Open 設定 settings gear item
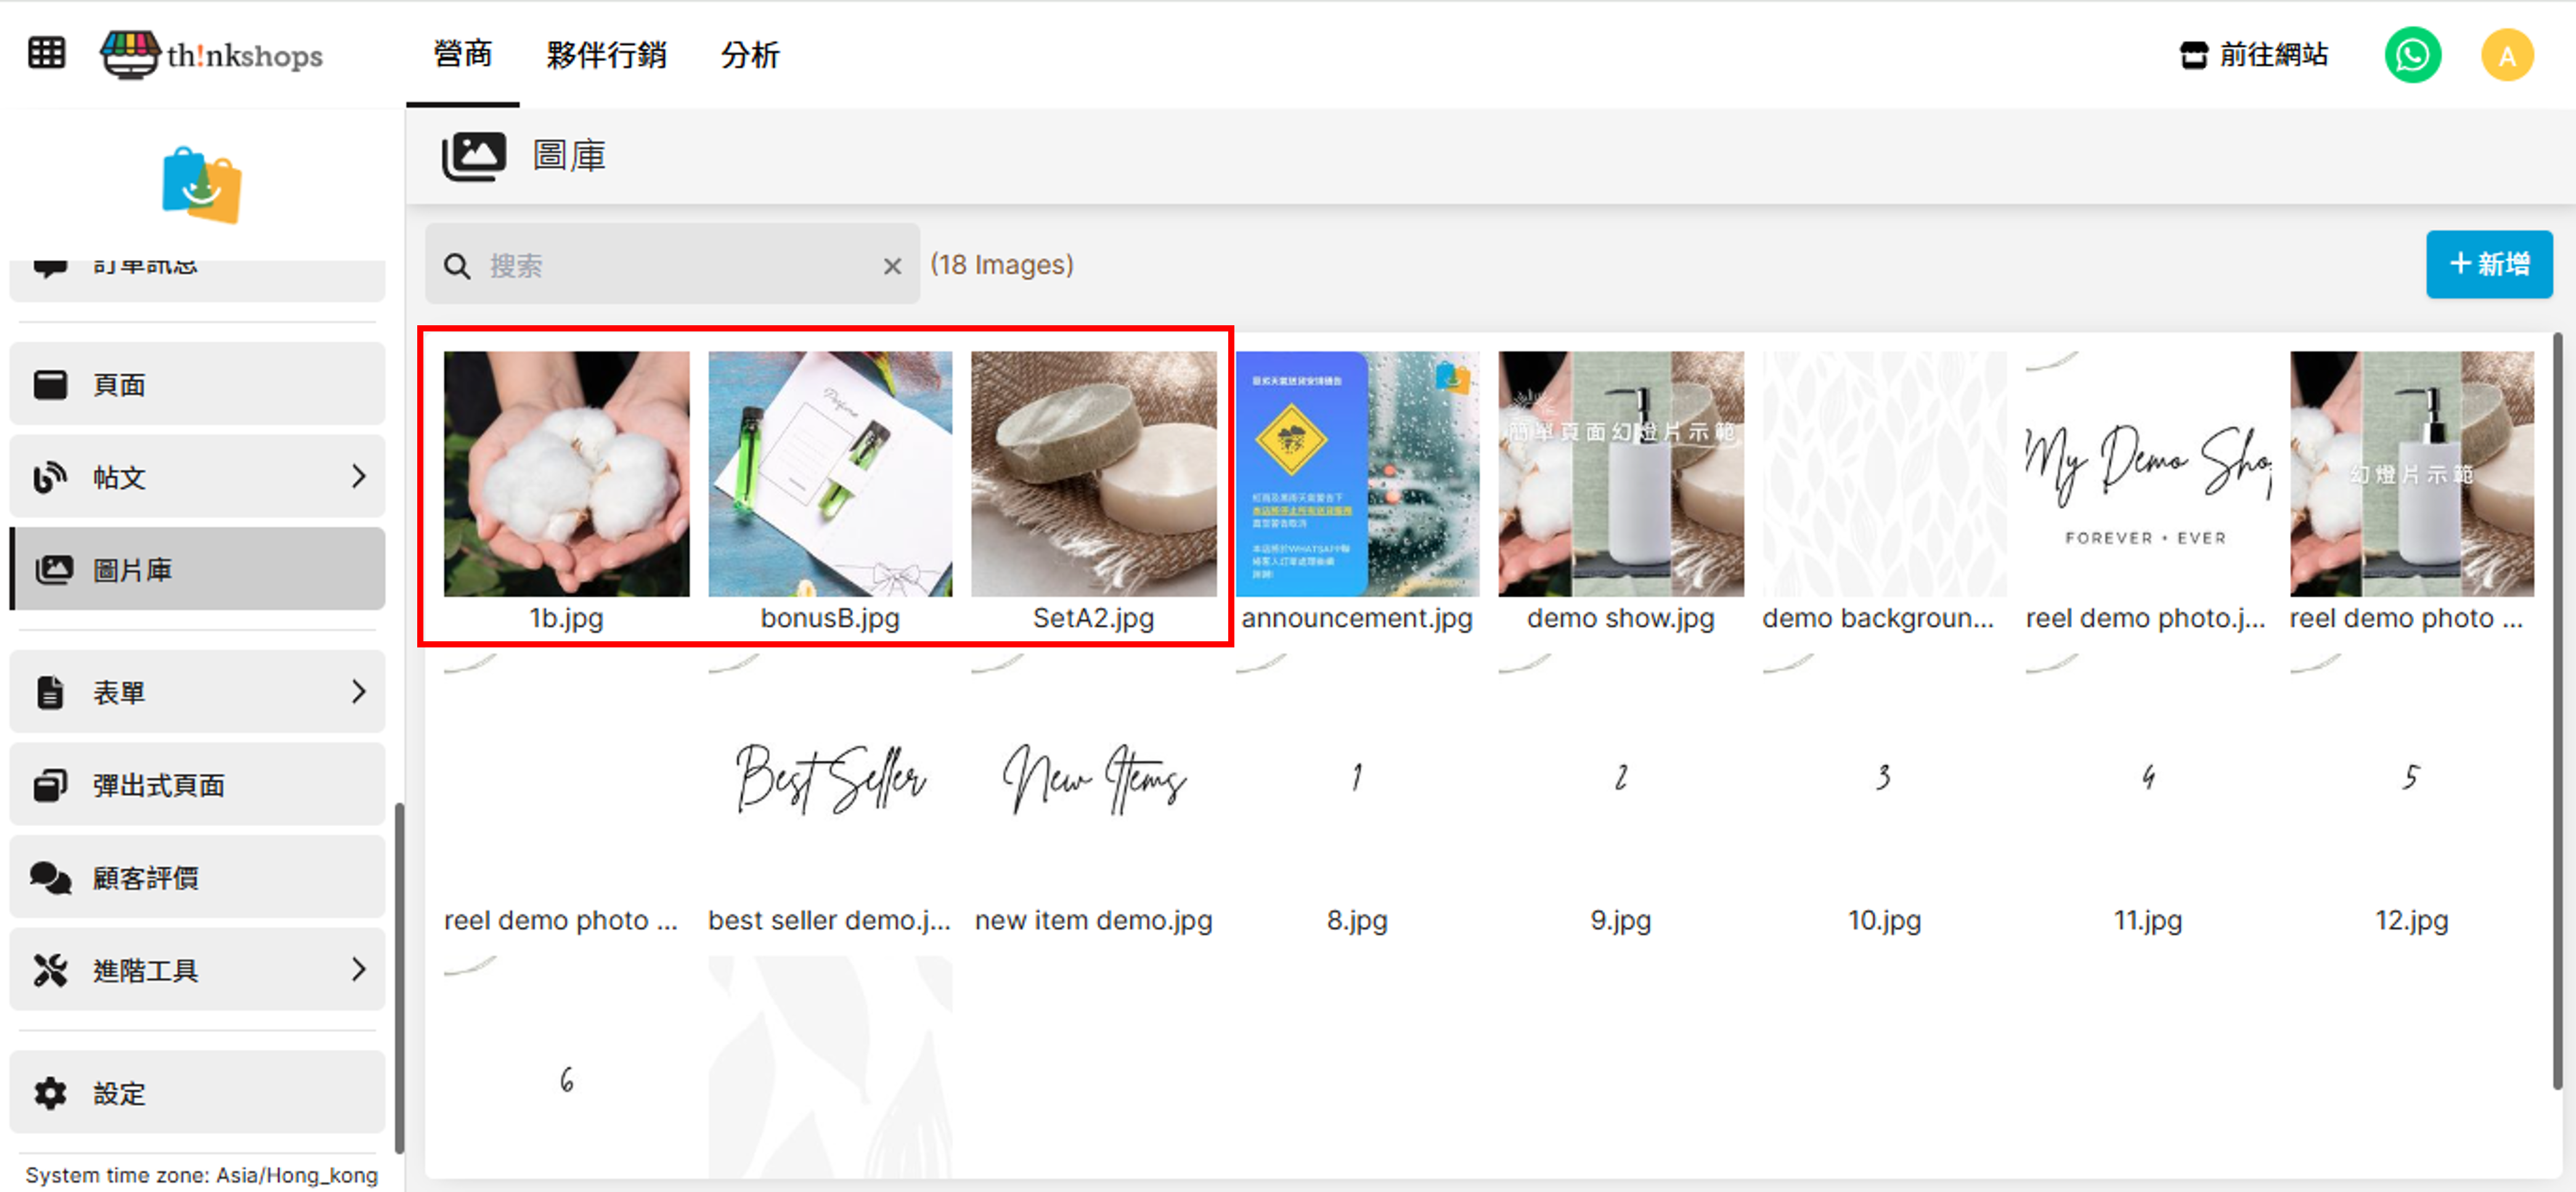The image size is (2576, 1192). click(x=196, y=1093)
